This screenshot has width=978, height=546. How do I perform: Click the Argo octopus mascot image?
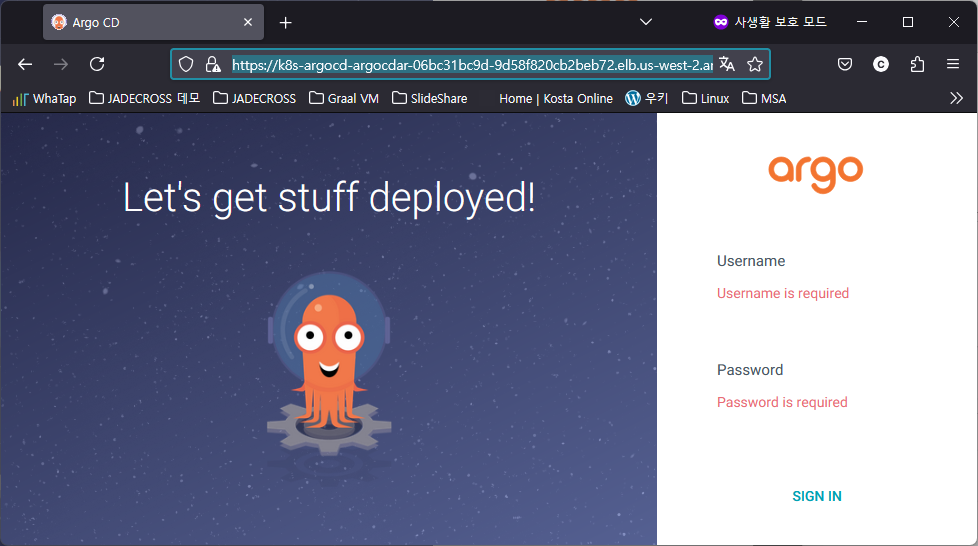[x=329, y=364]
